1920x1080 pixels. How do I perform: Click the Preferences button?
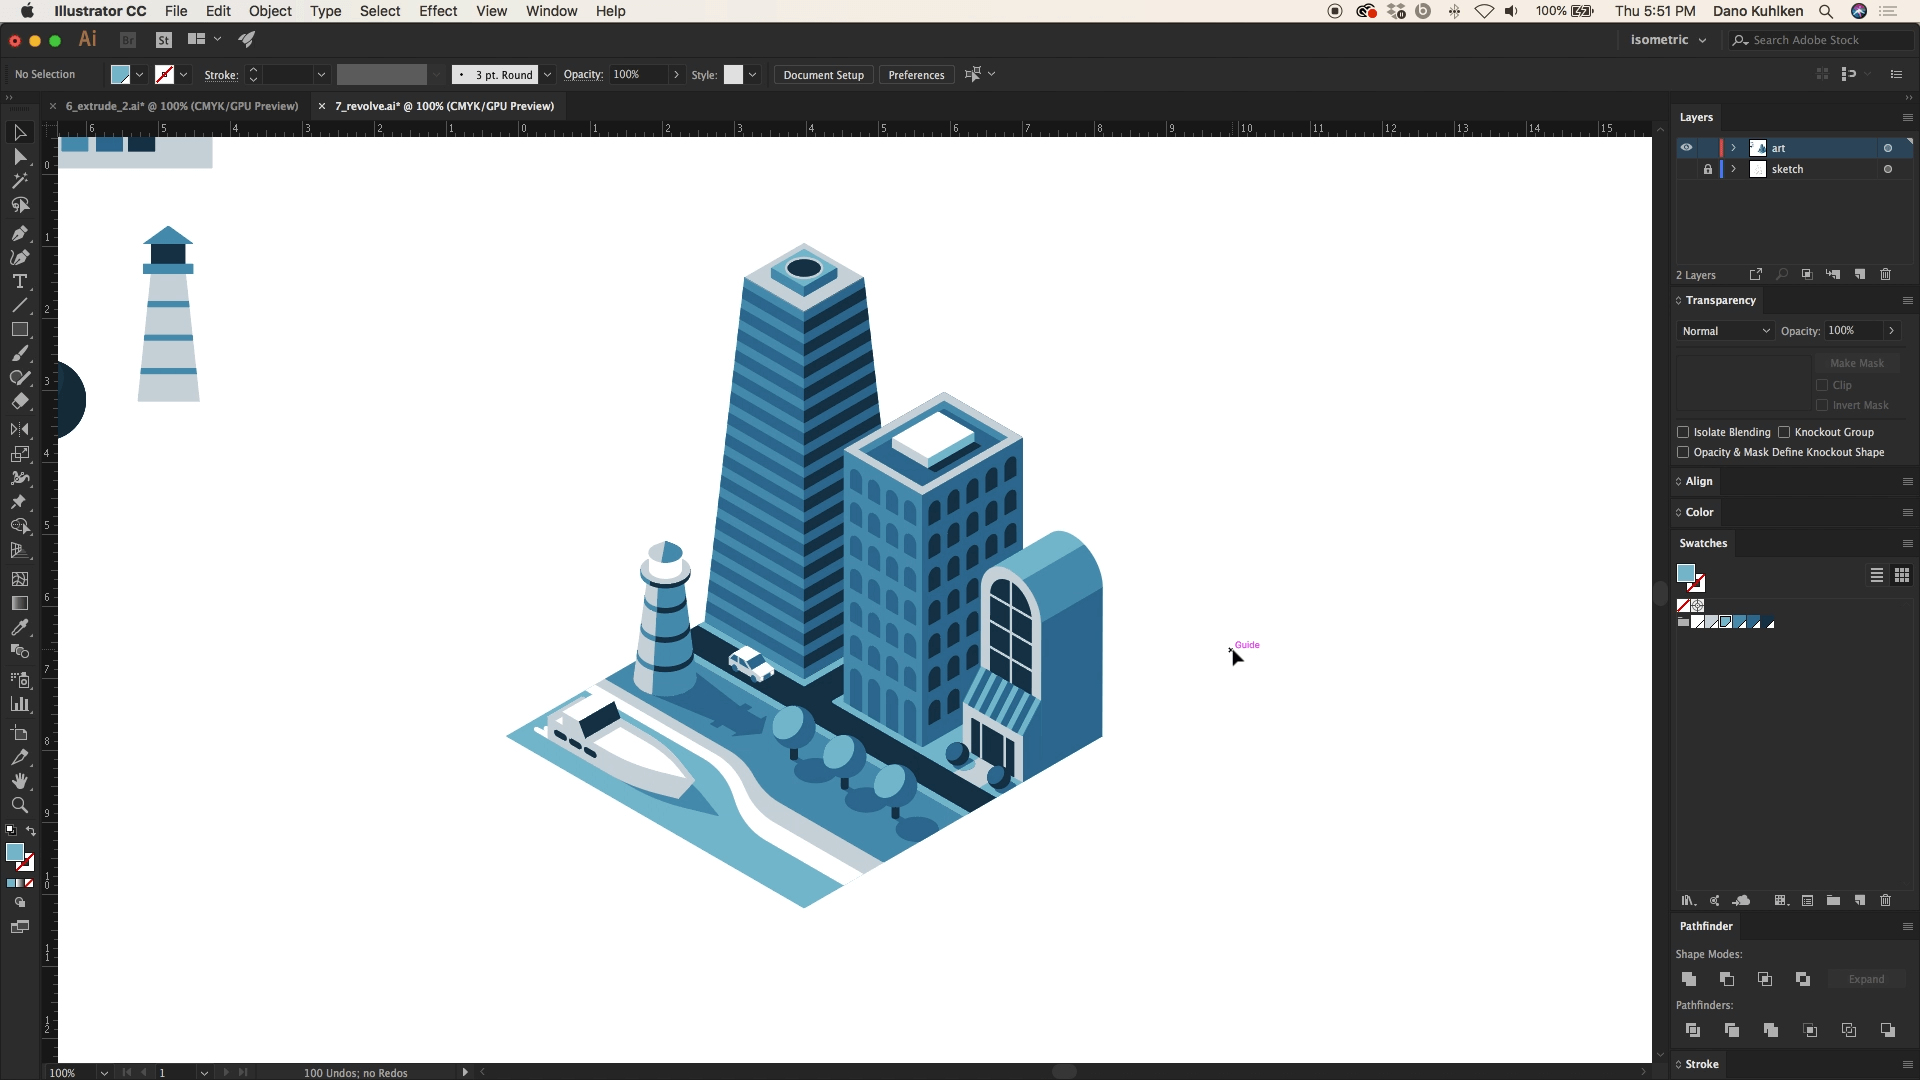tap(915, 75)
